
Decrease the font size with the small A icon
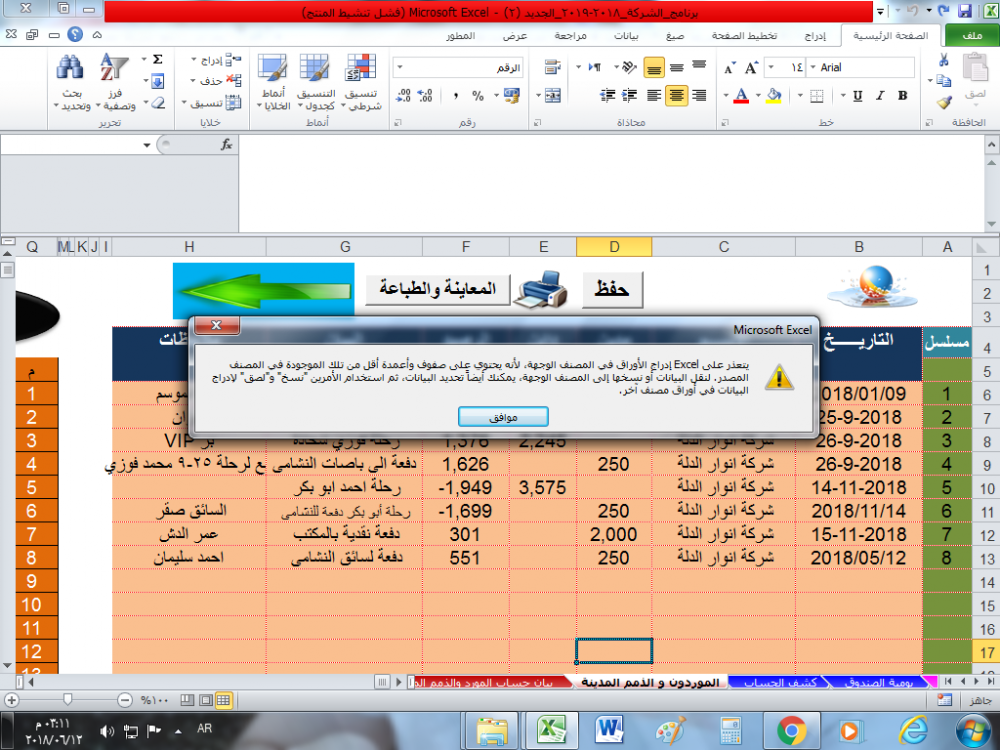(x=730, y=68)
